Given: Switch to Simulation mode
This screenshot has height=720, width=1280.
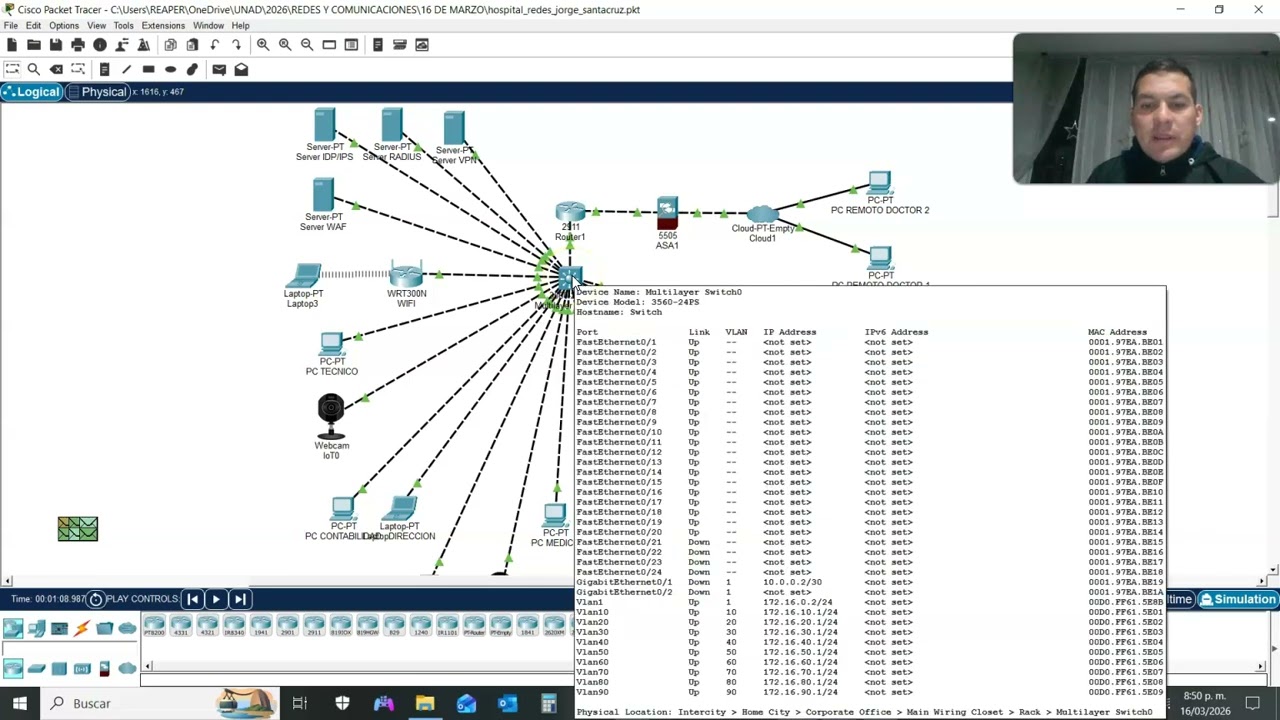Looking at the screenshot, I should click(1238, 599).
